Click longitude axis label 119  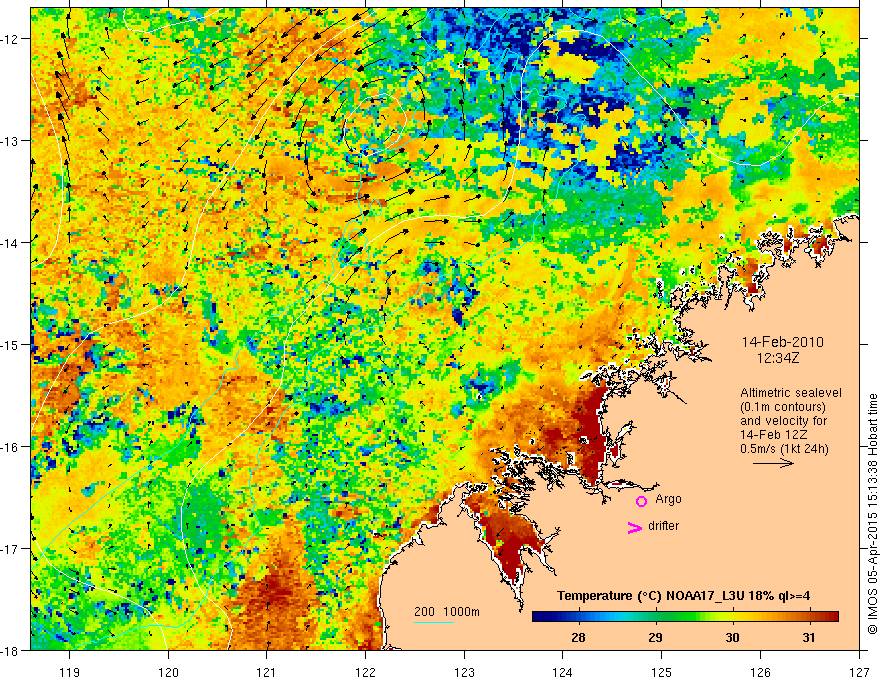pyautogui.click(x=70, y=672)
